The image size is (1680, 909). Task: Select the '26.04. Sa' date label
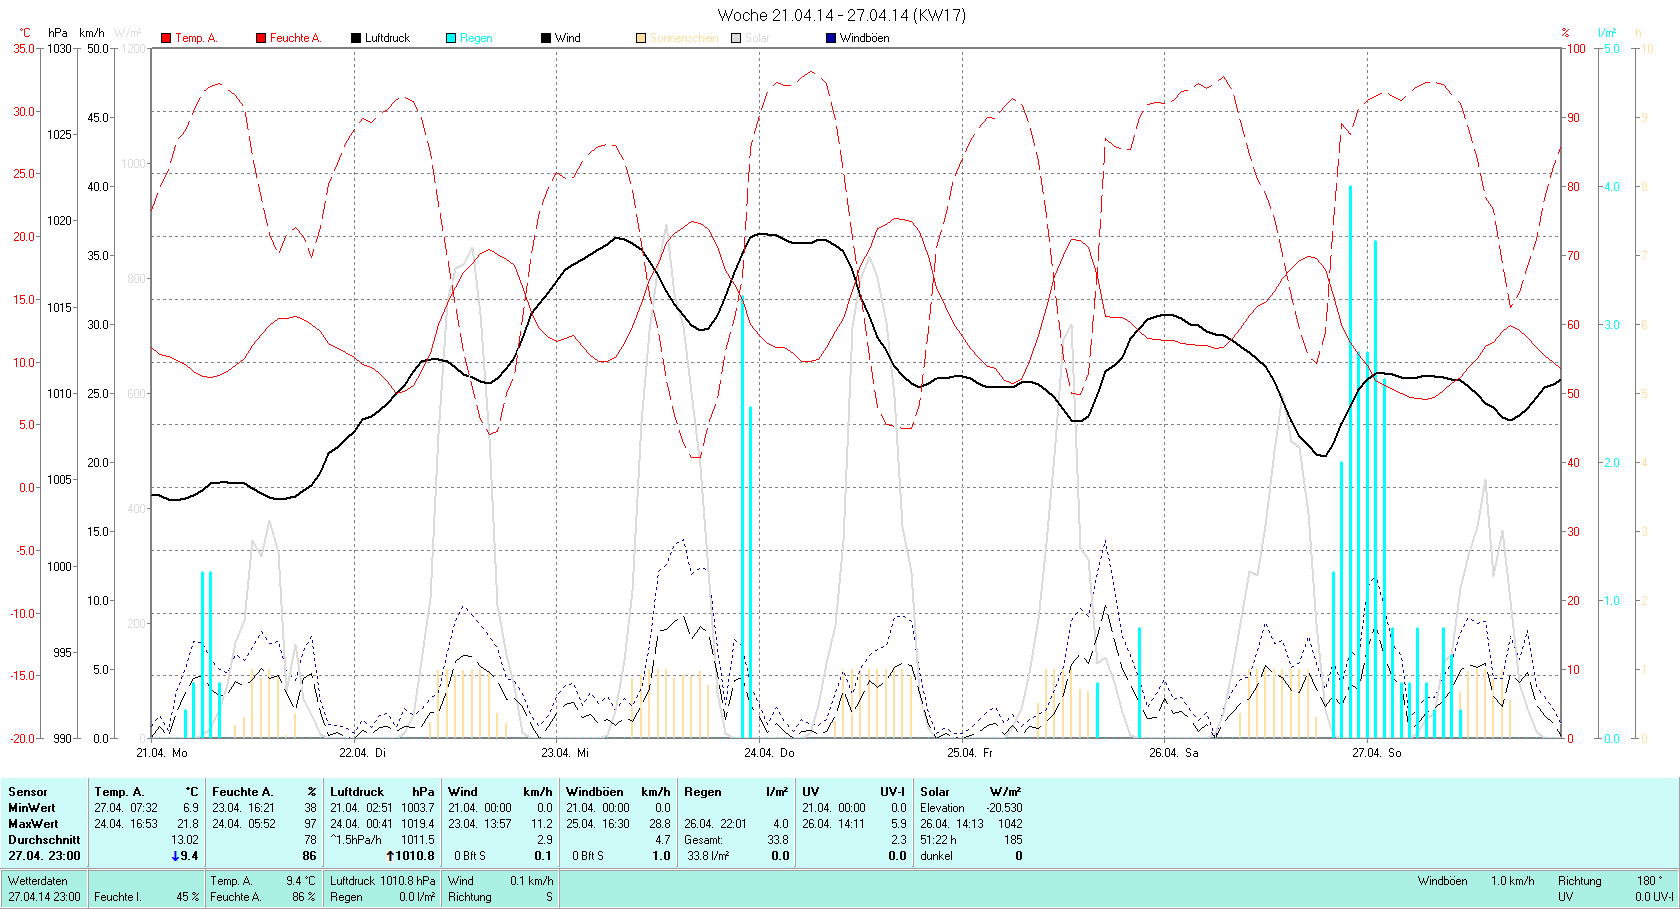click(x=1174, y=753)
